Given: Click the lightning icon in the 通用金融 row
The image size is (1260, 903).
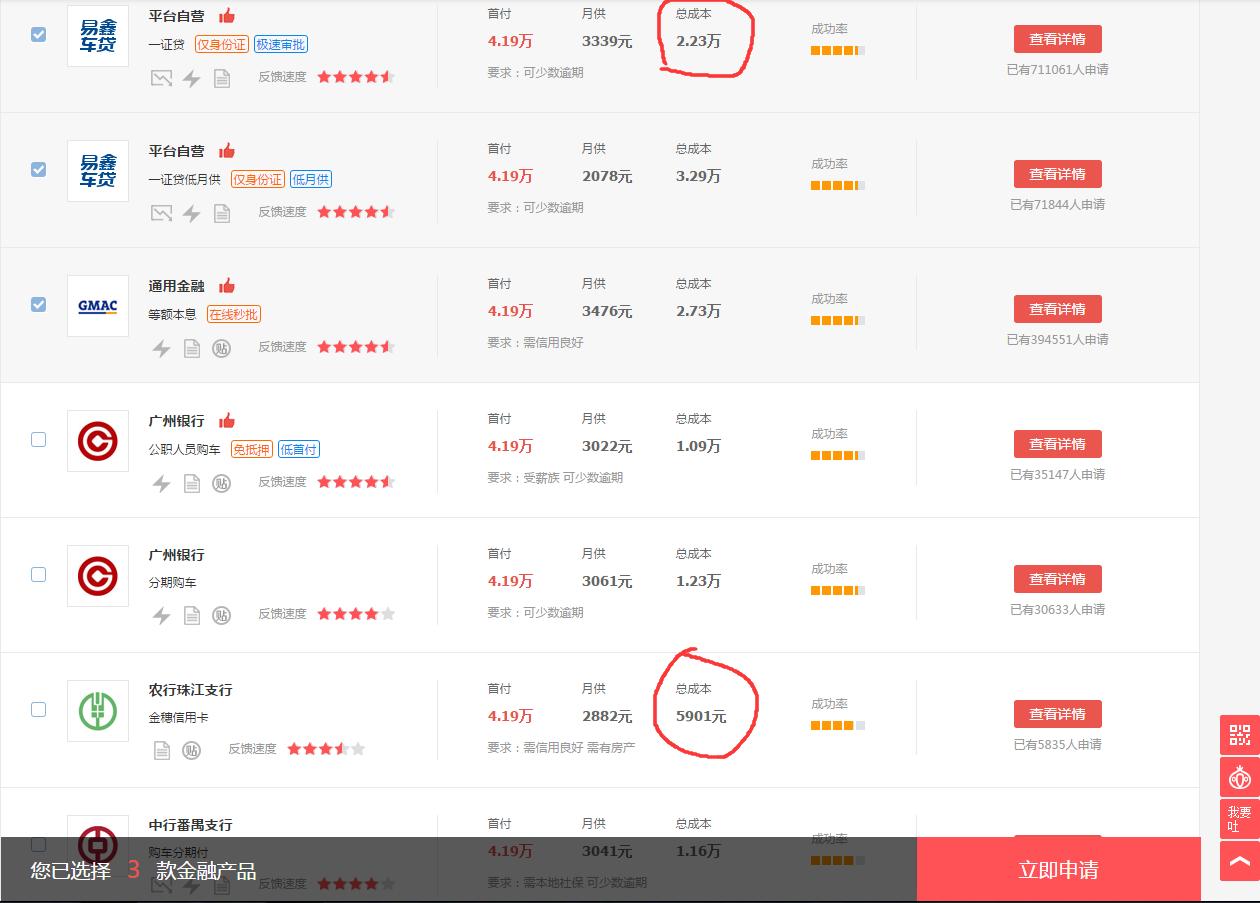Looking at the screenshot, I should [x=161, y=348].
